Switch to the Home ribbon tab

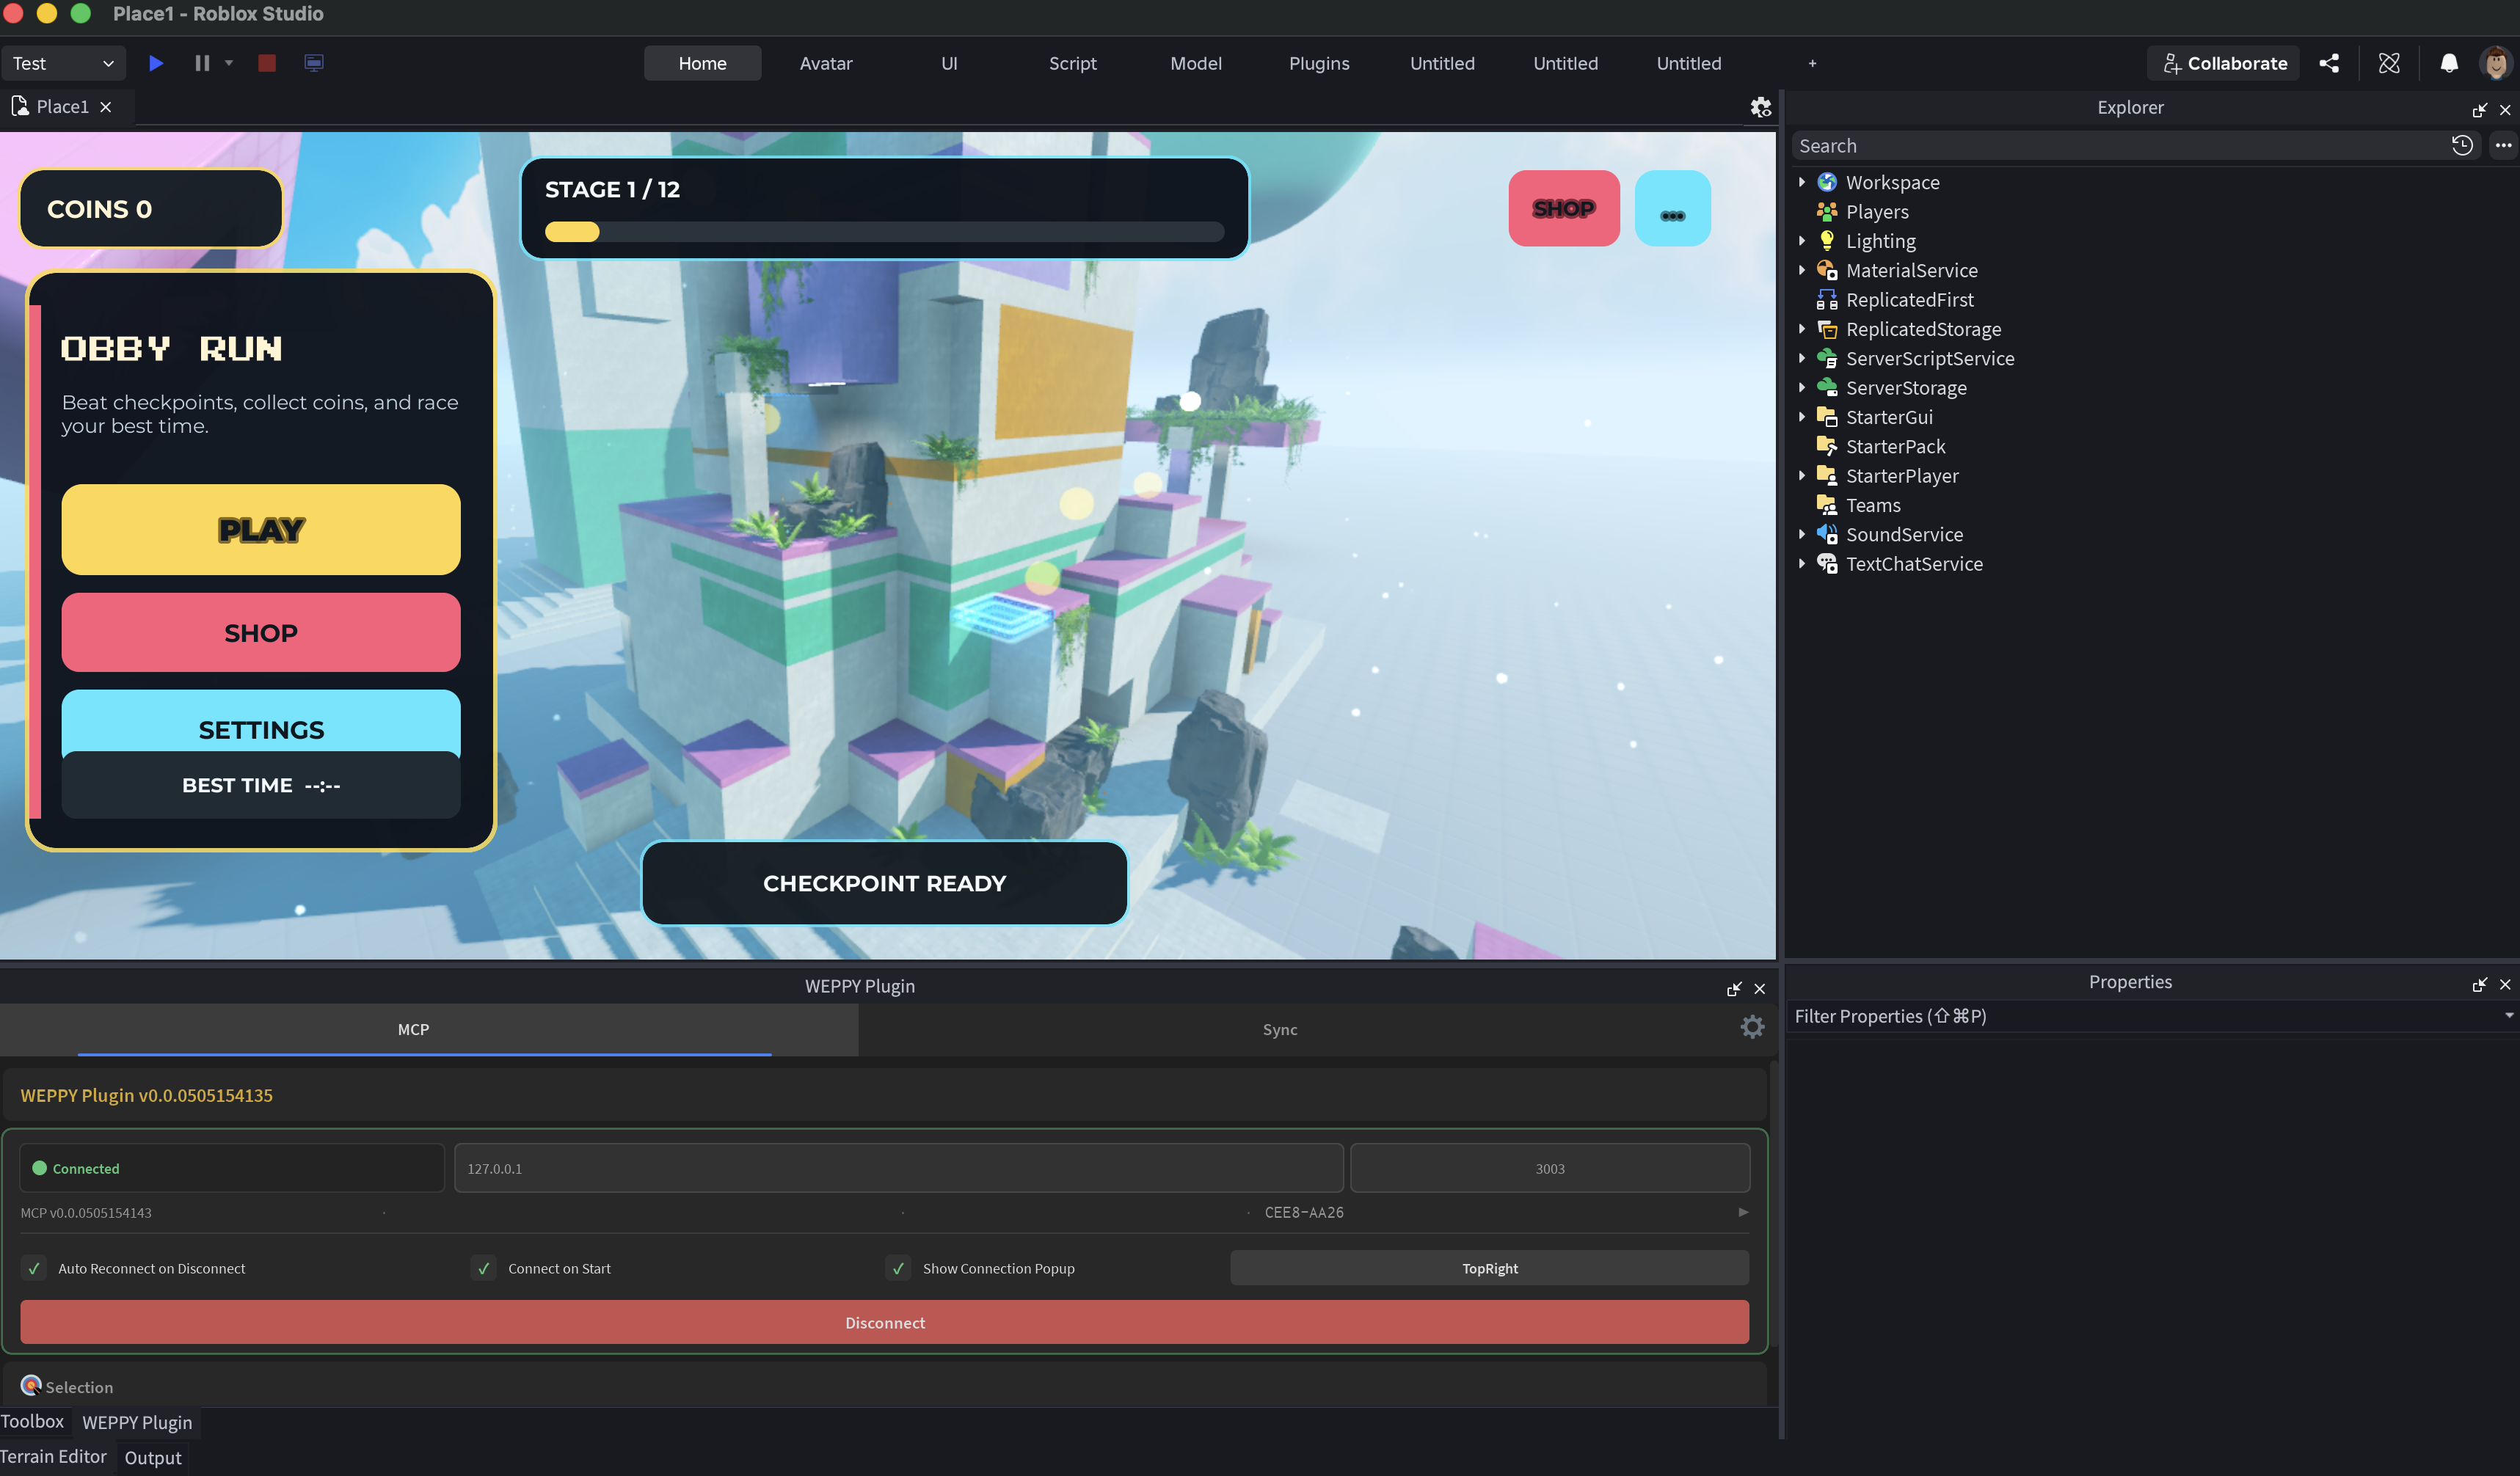coord(702,63)
